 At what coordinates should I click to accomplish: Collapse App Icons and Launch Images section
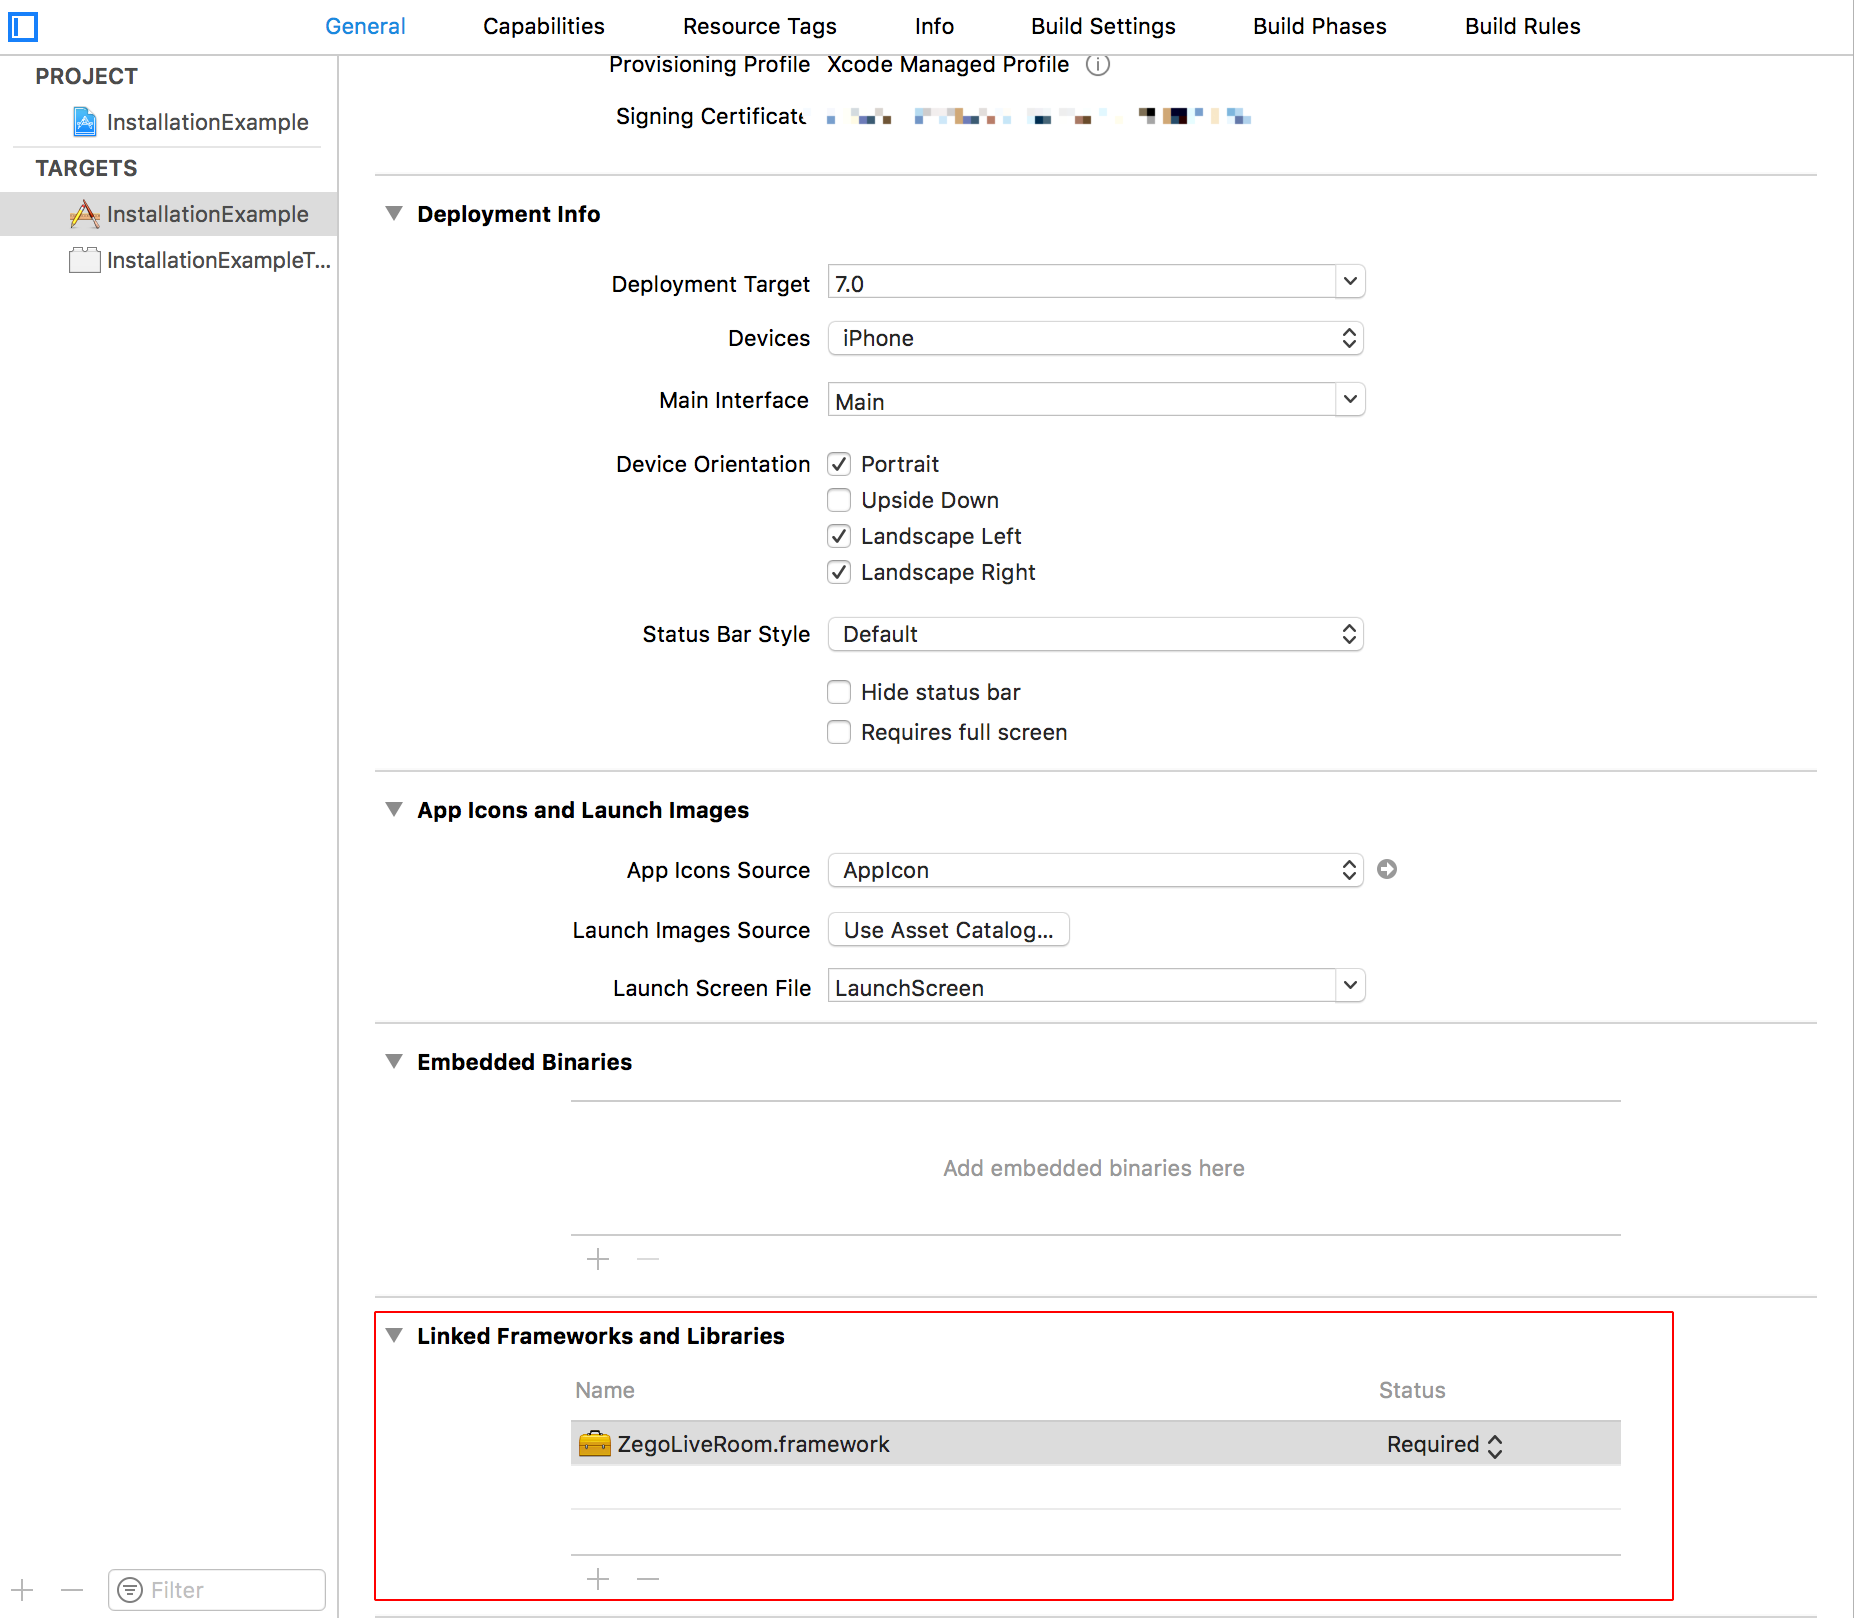pyautogui.click(x=394, y=809)
